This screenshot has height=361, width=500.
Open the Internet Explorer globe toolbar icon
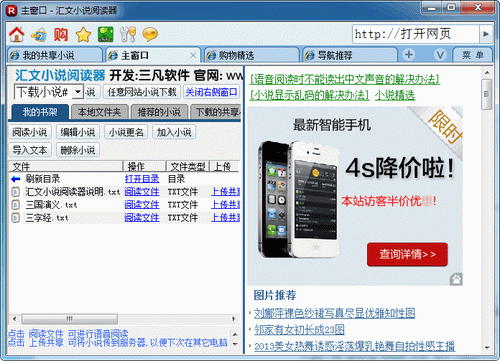click(x=39, y=35)
